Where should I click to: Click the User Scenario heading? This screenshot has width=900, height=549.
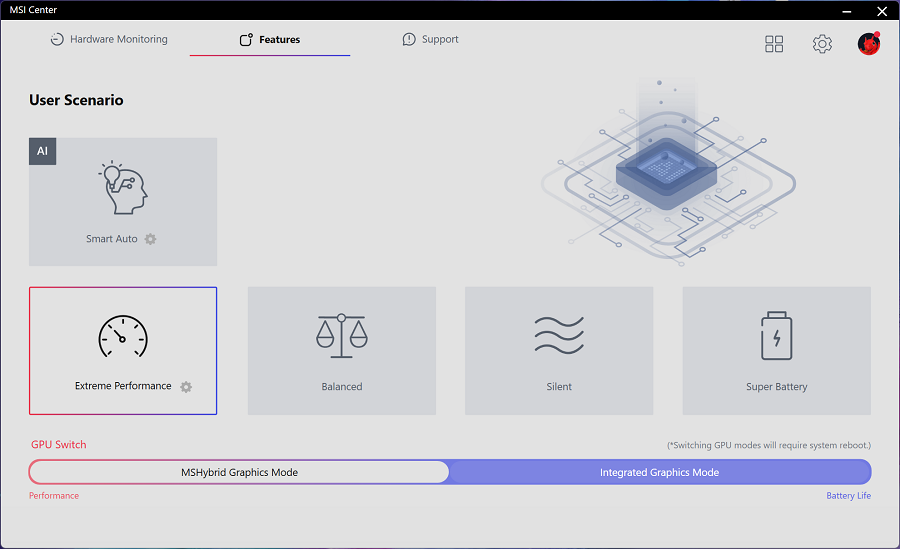coord(76,100)
